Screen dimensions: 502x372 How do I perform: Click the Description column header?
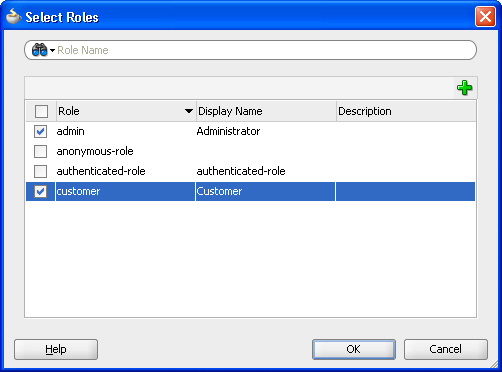click(x=406, y=111)
